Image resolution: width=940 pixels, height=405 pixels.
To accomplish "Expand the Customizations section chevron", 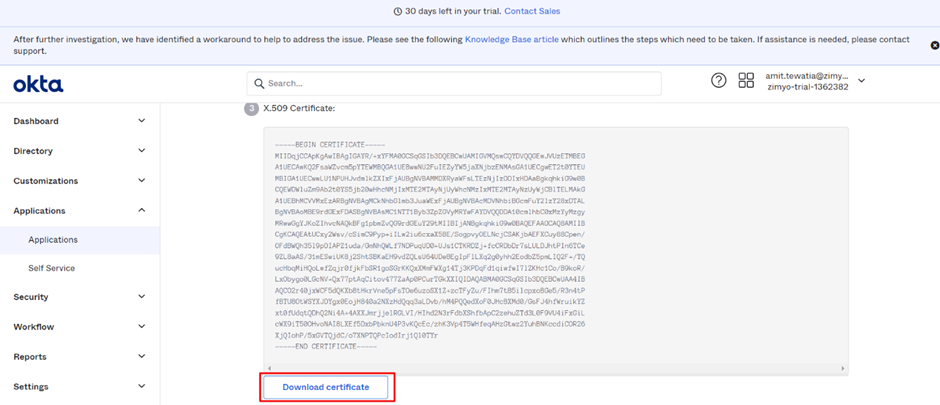I will 141,180.
